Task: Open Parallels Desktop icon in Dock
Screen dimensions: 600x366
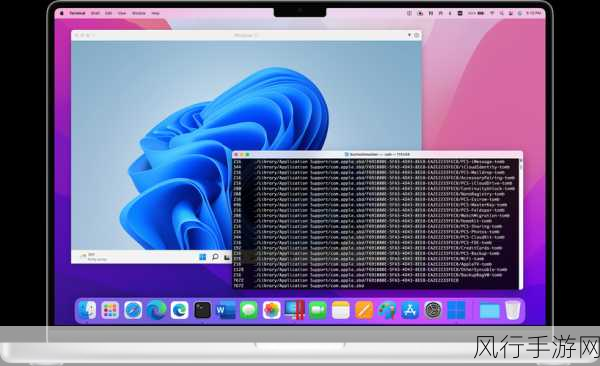Action: tap(295, 310)
